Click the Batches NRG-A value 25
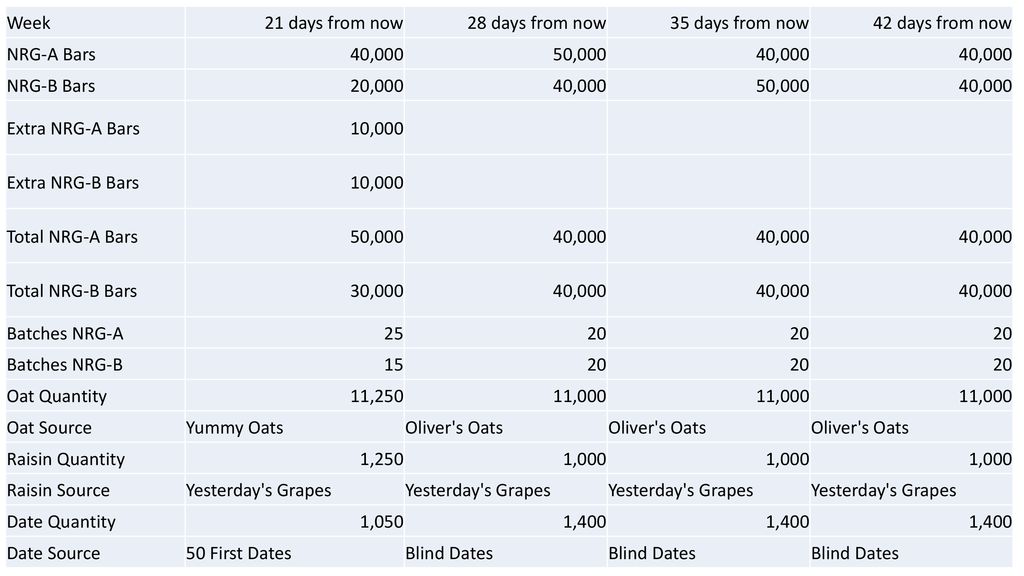 point(393,334)
